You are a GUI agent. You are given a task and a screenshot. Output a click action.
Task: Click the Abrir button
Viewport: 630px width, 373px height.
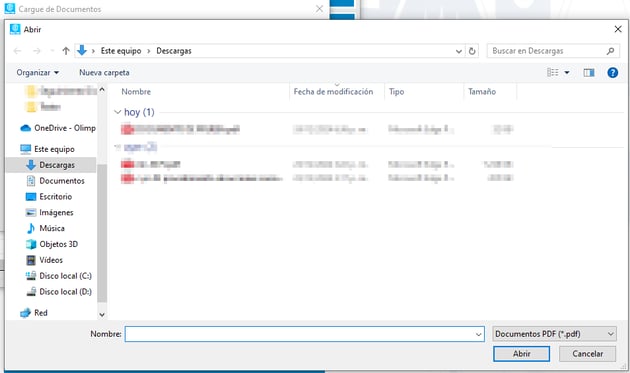click(x=522, y=354)
